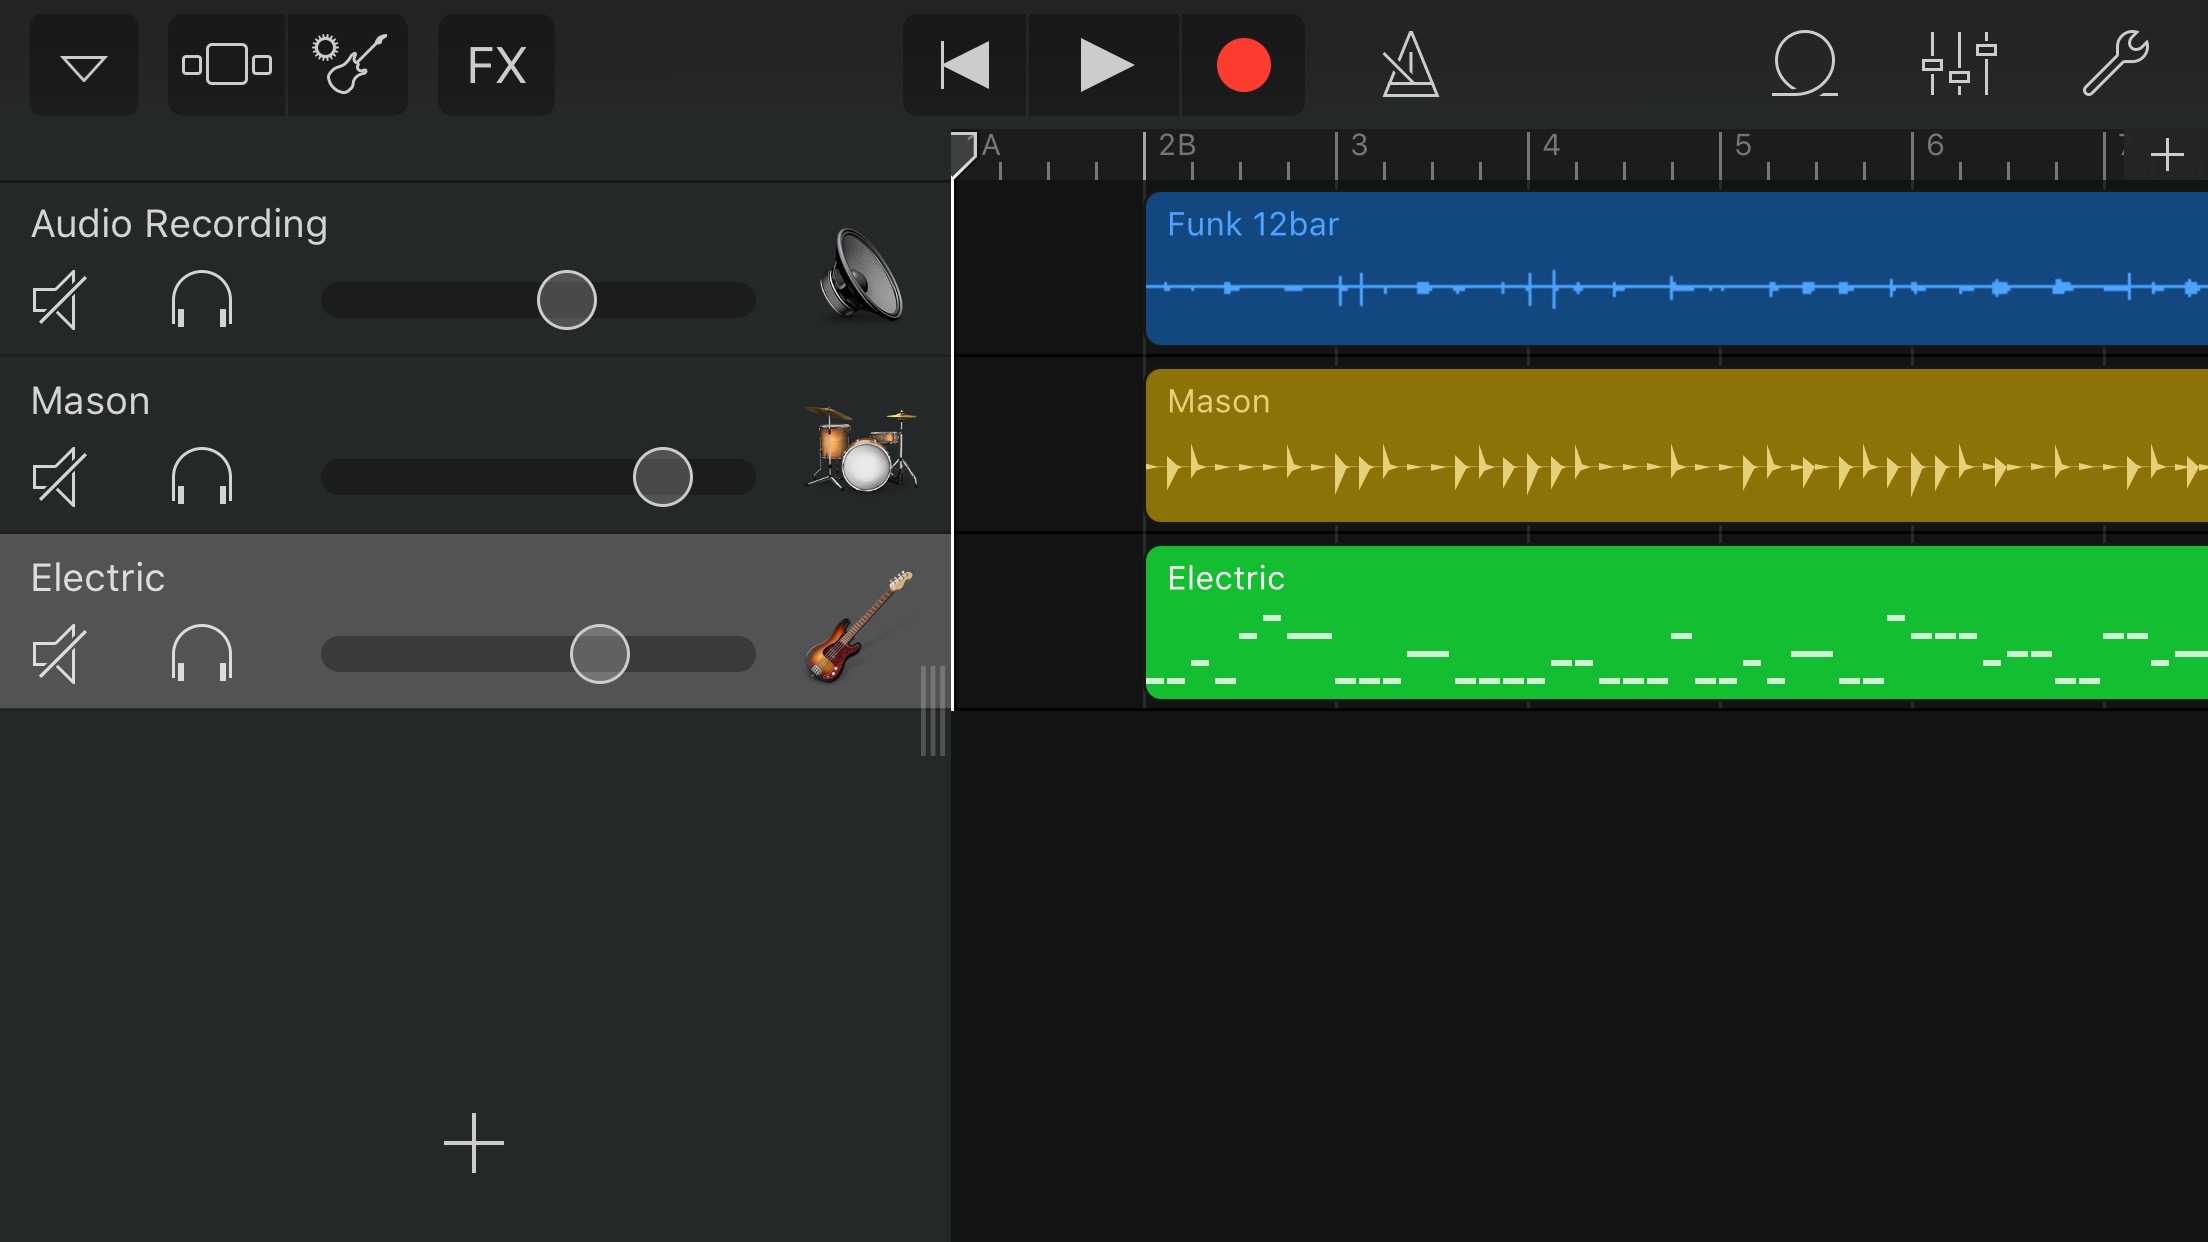
Task: Go to beginning of song
Action: (964, 66)
